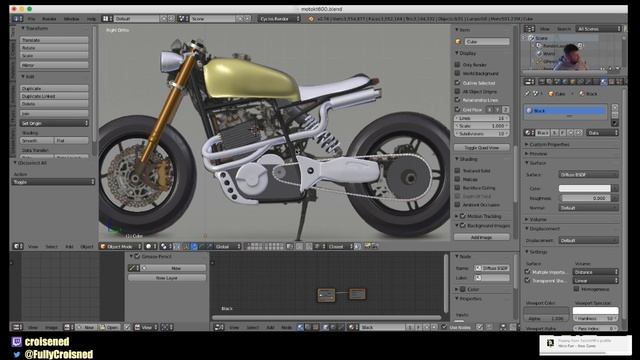Enable the Only Render checkbox
Viewport: 640px width, 360px height.
[458, 64]
